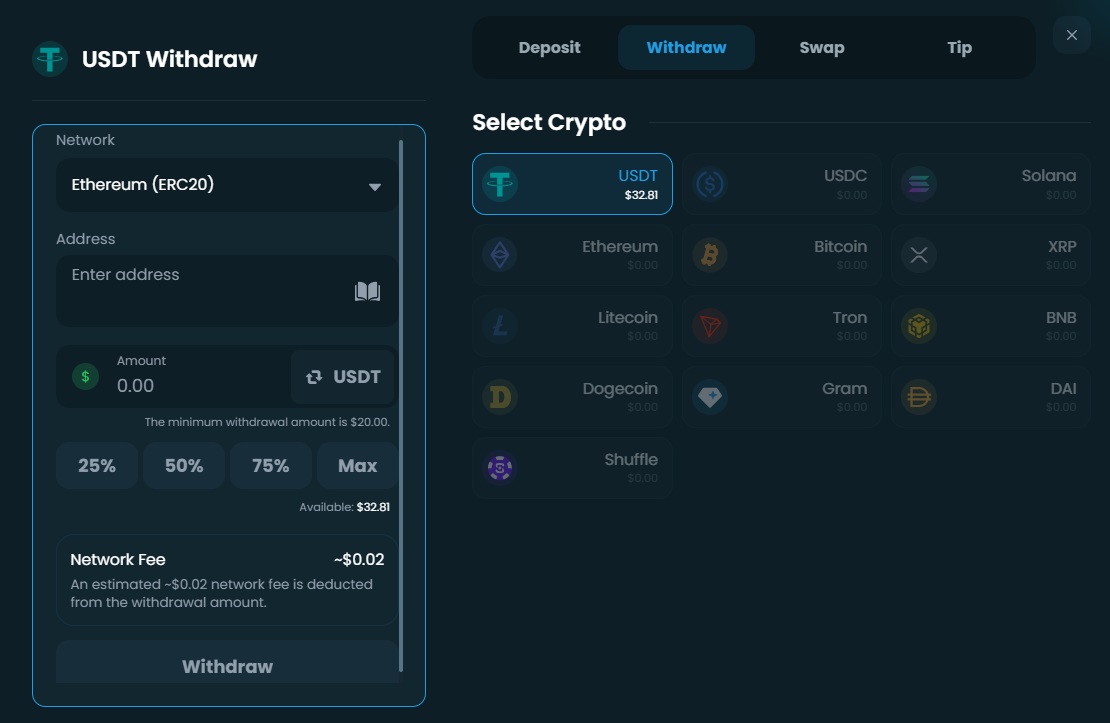Click the 50% amount button
The height and width of the screenshot is (723, 1110).
point(184,465)
